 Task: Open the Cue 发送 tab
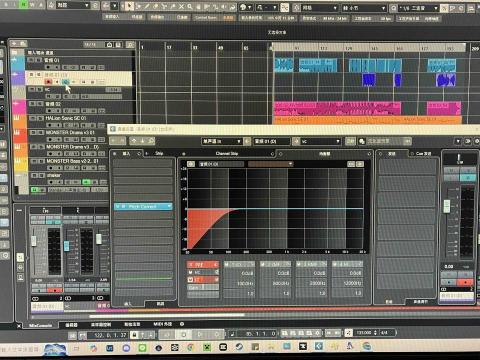(423, 154)
